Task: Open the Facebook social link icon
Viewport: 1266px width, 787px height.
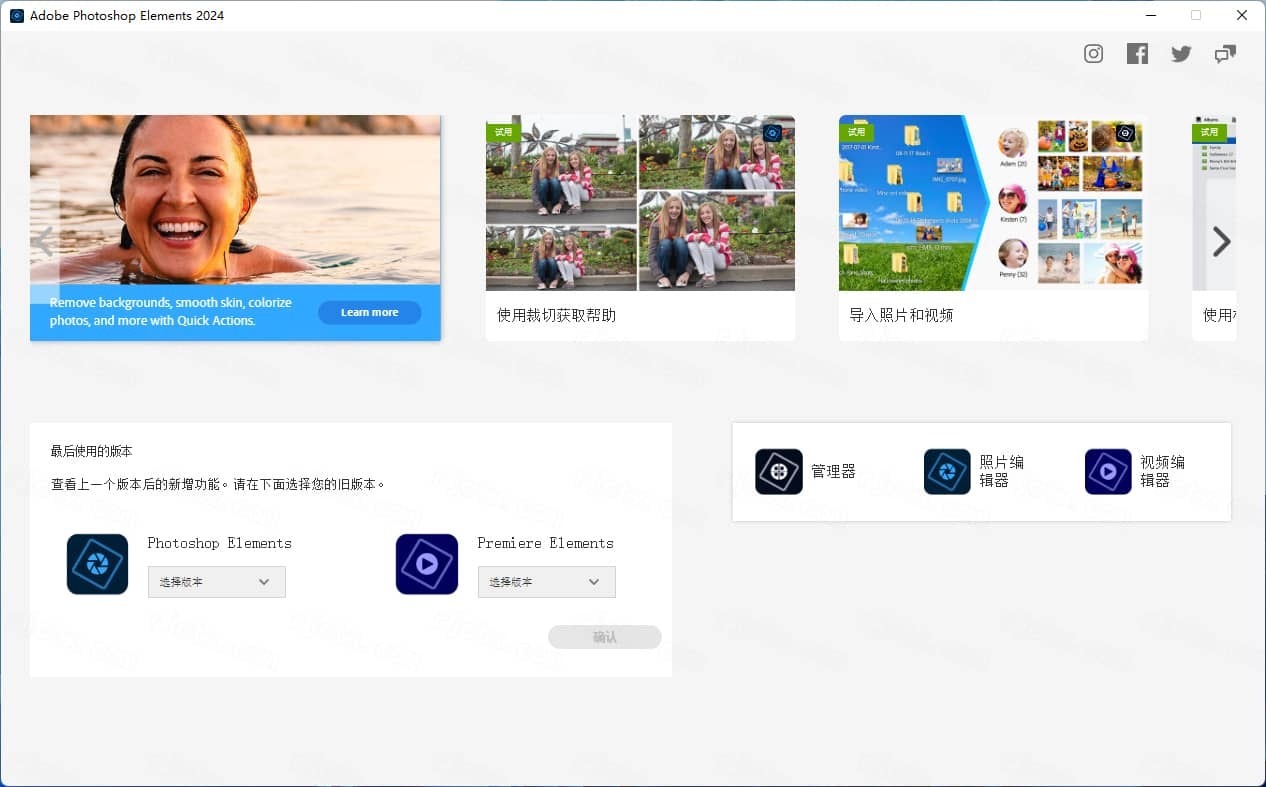Action: tap(1137, 54)
